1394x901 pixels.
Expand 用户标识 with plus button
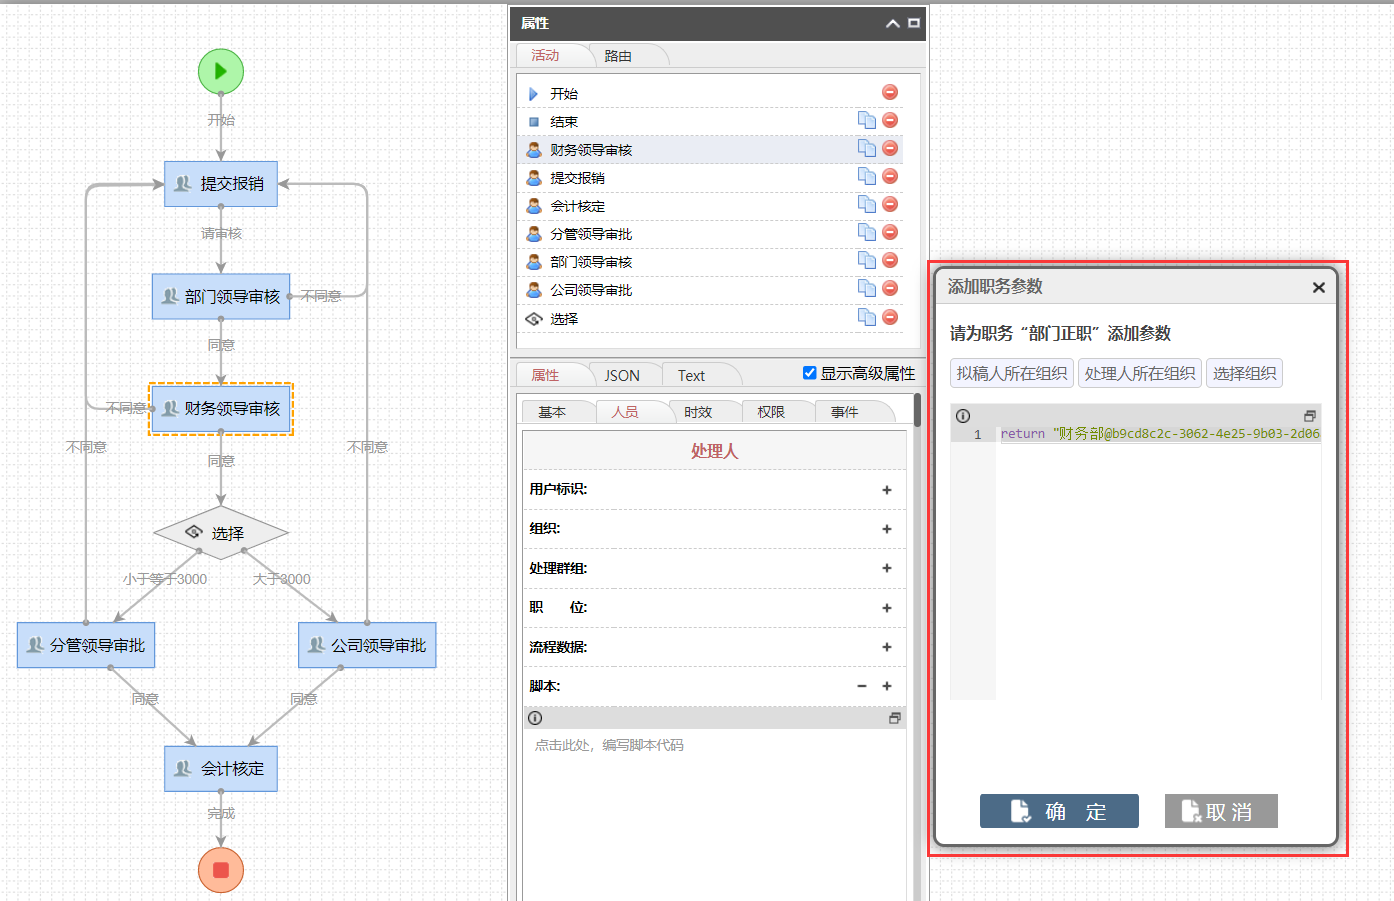click(x=886, y=490)
